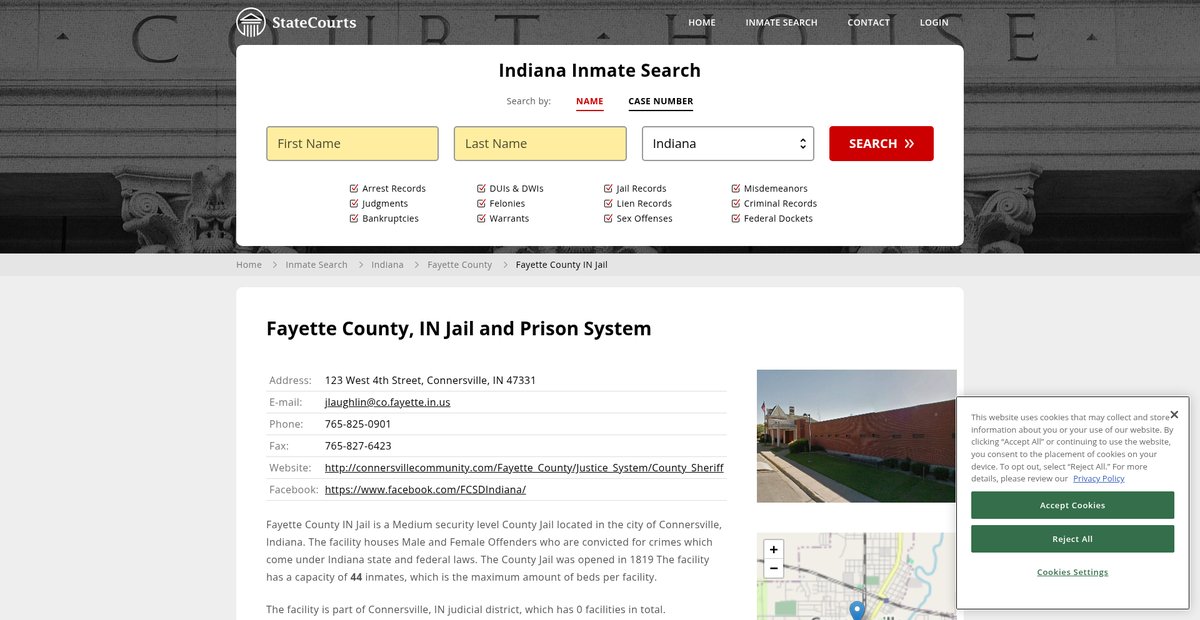Zoom in on the map
The width and height of the screenshot is (1200, 620).
coord(773,549)
